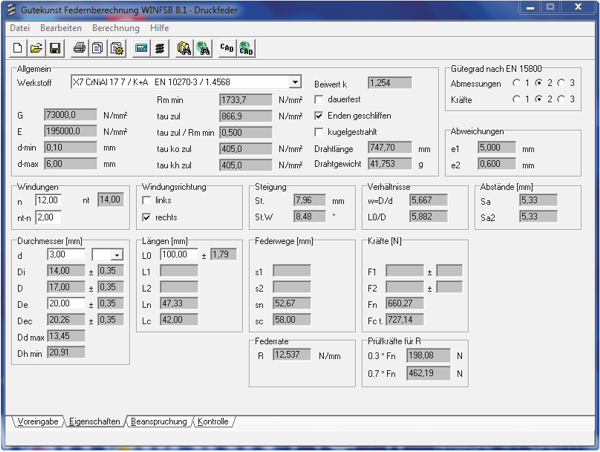Enable the dauerfest checkbox
The height and width of the screenshot is (452, 600).
pyautogui.click(x=320, y=100)
